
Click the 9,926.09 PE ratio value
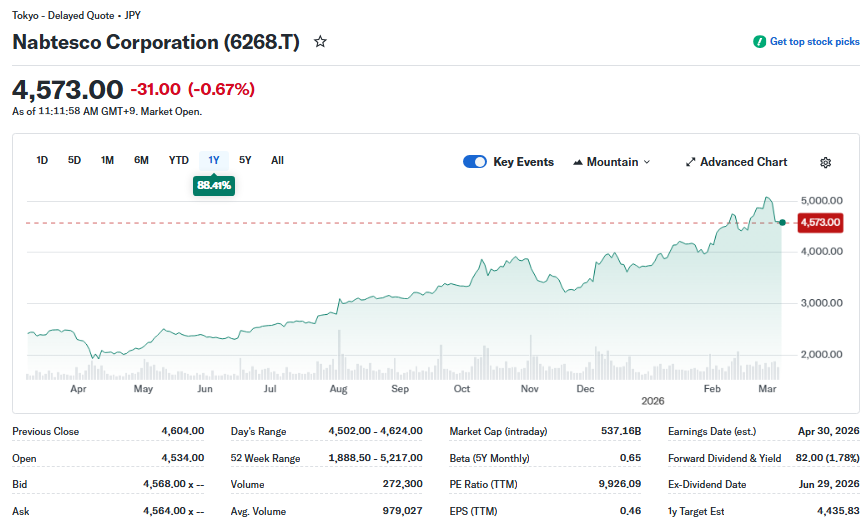coord(620,484)
